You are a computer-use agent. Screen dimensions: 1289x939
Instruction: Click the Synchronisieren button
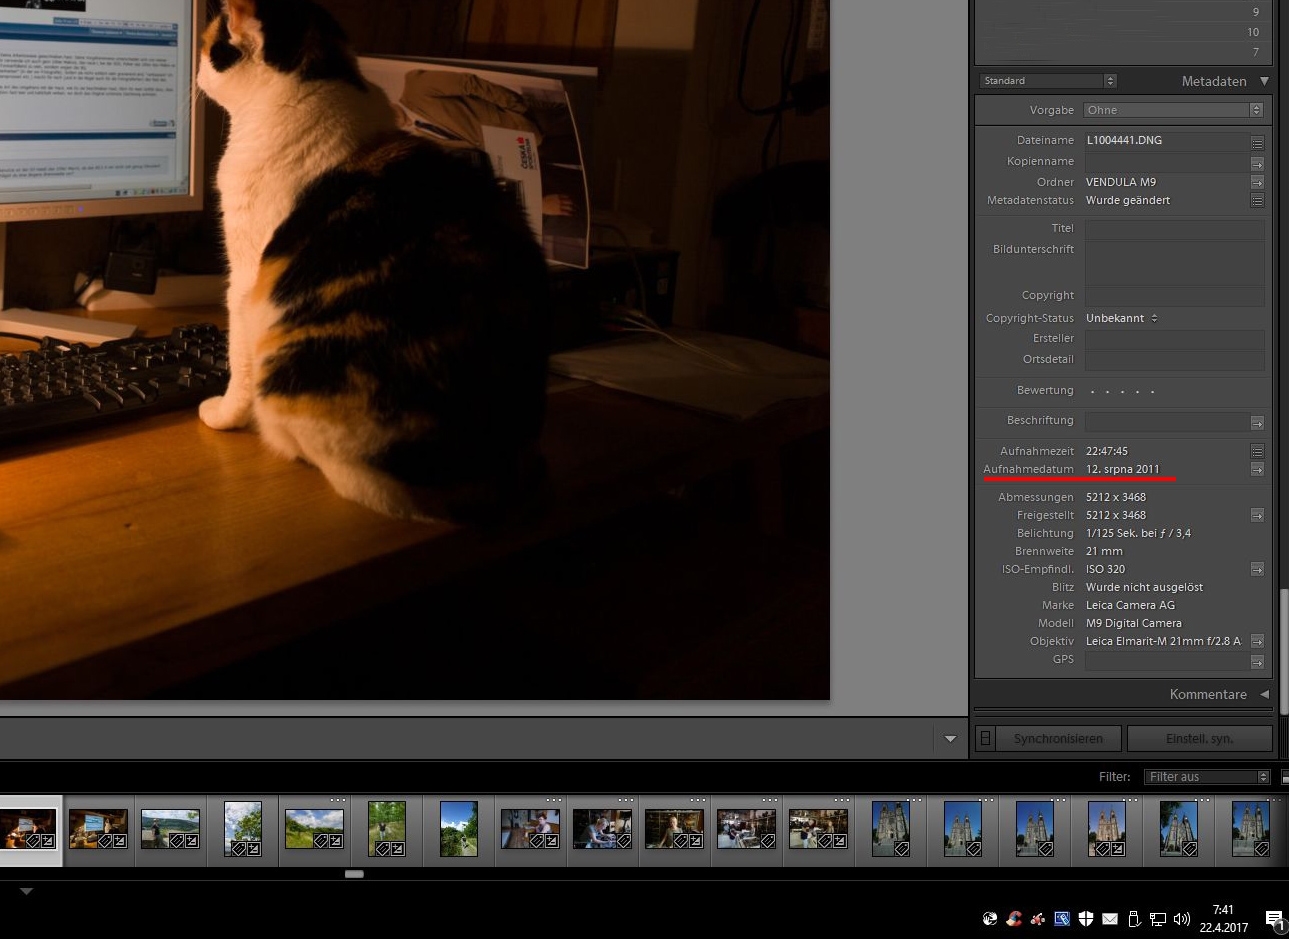click(x=1058, y=738)
